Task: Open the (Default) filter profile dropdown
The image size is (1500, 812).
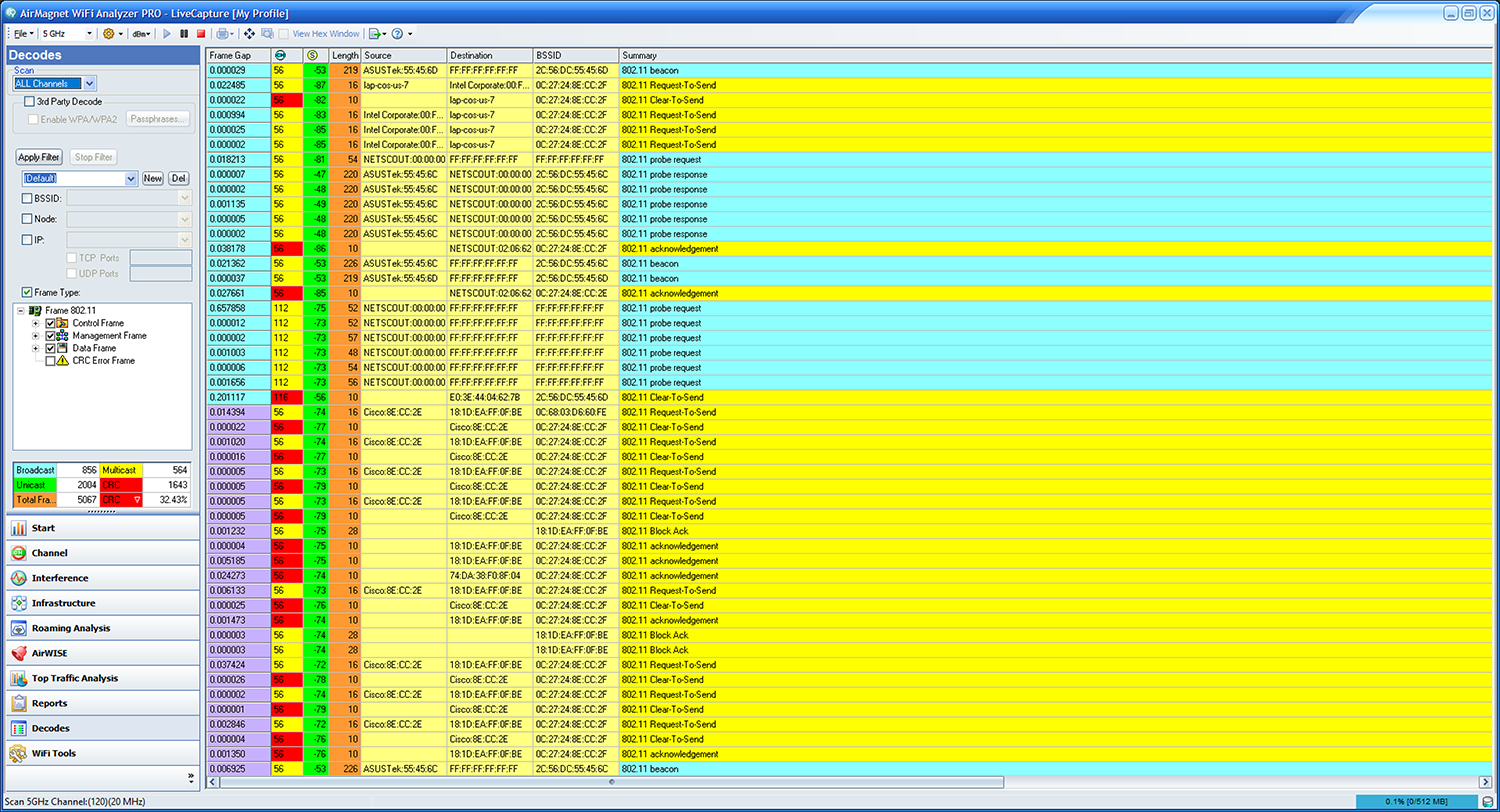Action: [x=131, y=178]
